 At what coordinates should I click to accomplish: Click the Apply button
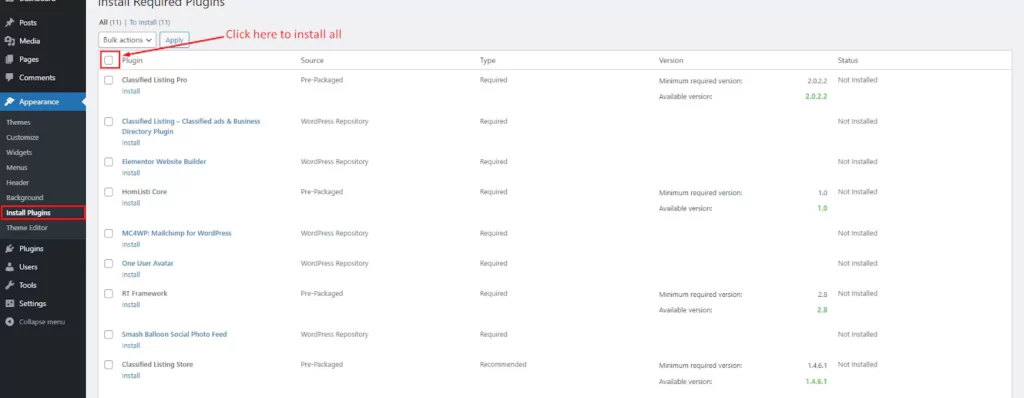tap(174, 40)
